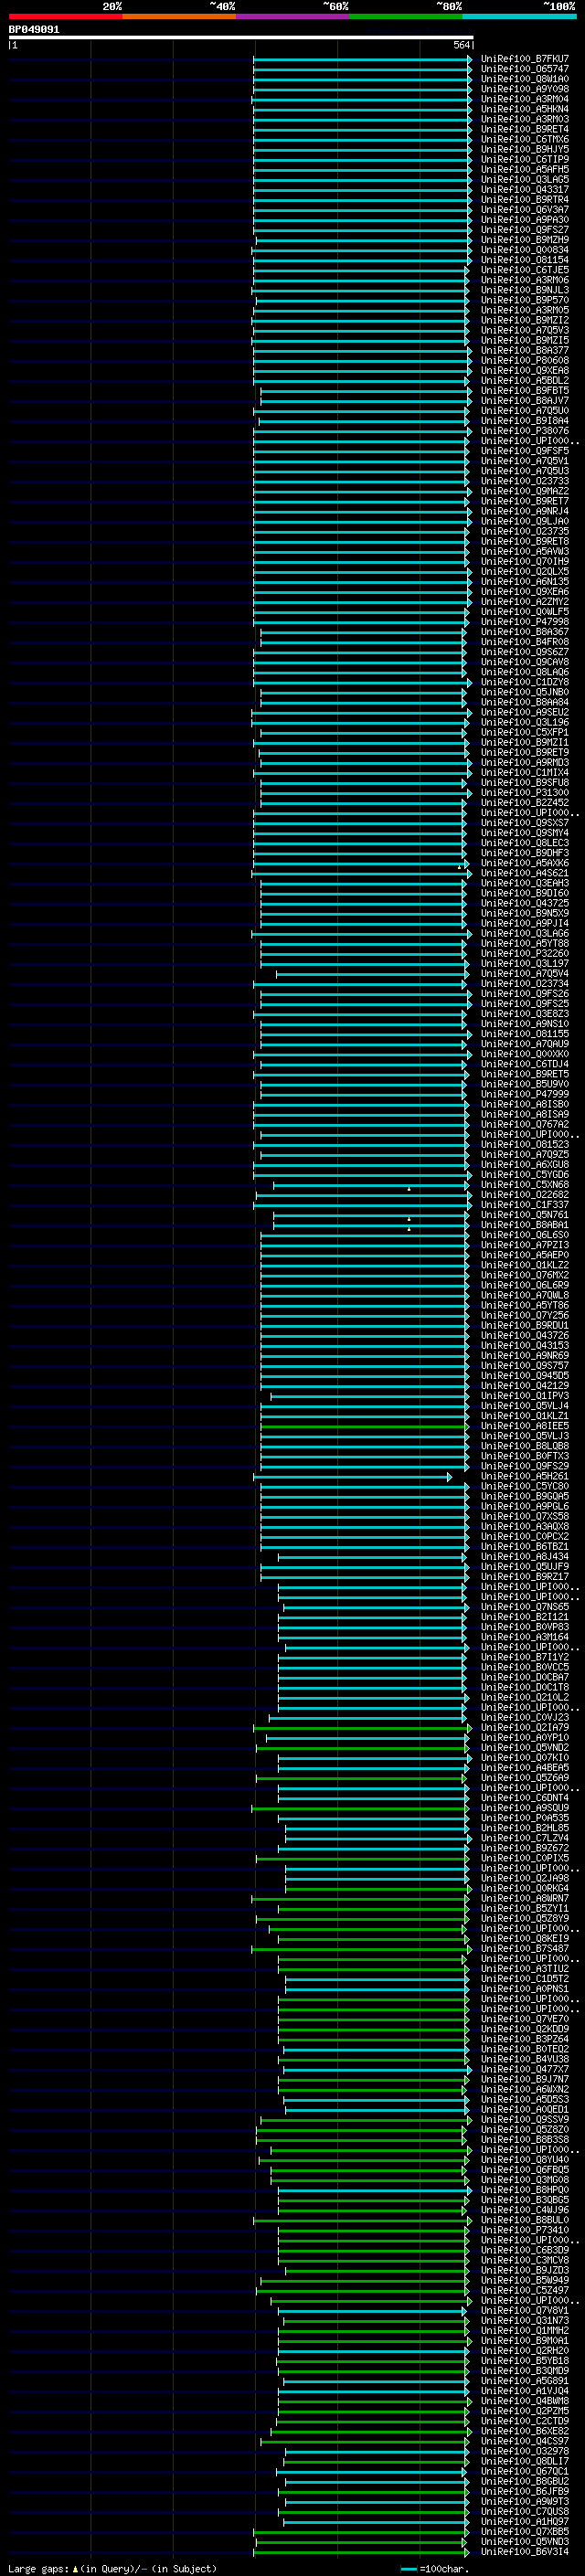Viewport: 585px width, 2576px height.
Task: Choose the UniRef100_Q31N73 entry
Action: pyautogui.click(x=524, y=2321)
